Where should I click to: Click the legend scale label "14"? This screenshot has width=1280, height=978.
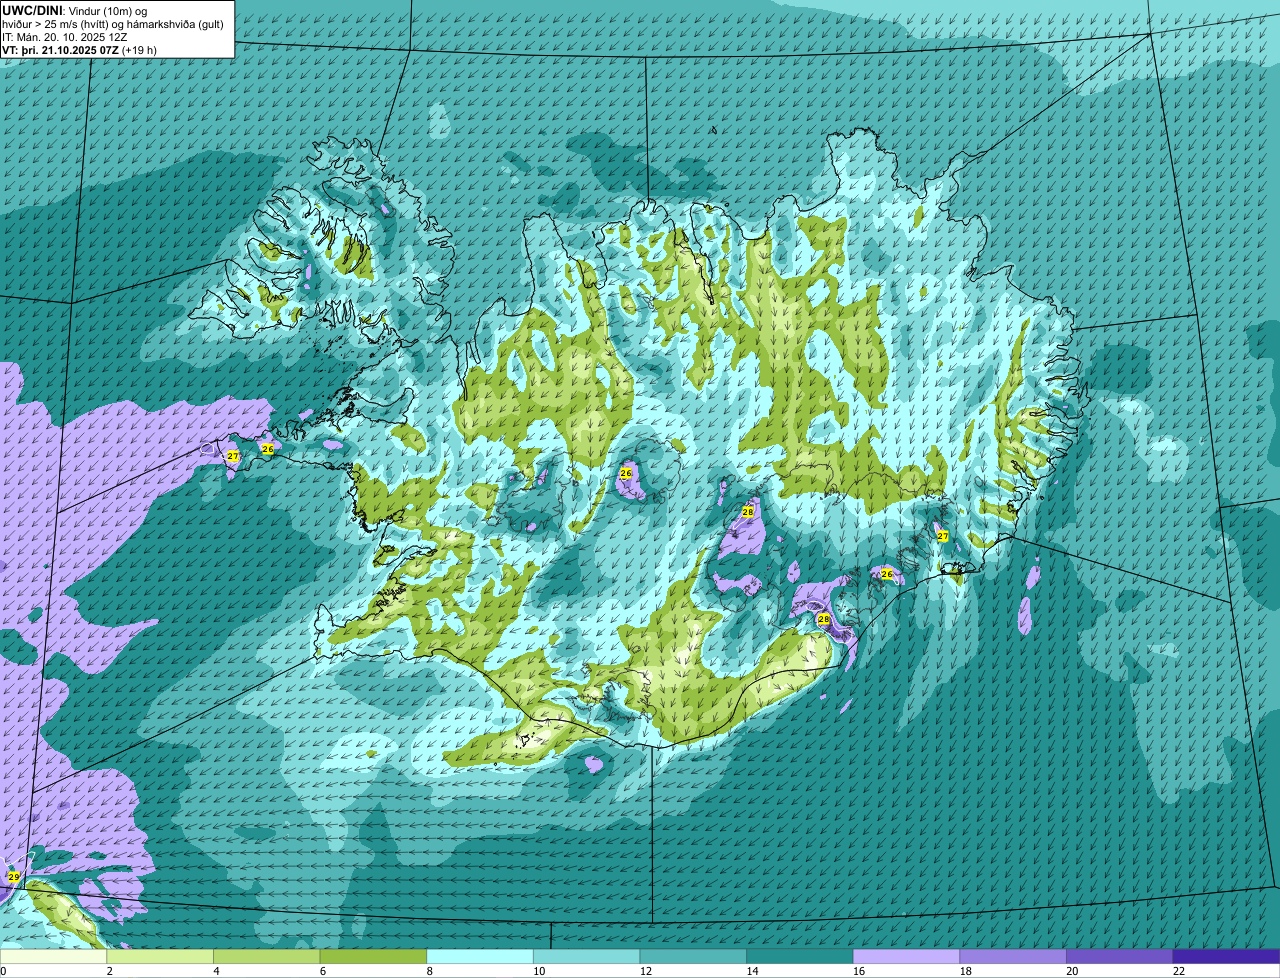[752, 971]
